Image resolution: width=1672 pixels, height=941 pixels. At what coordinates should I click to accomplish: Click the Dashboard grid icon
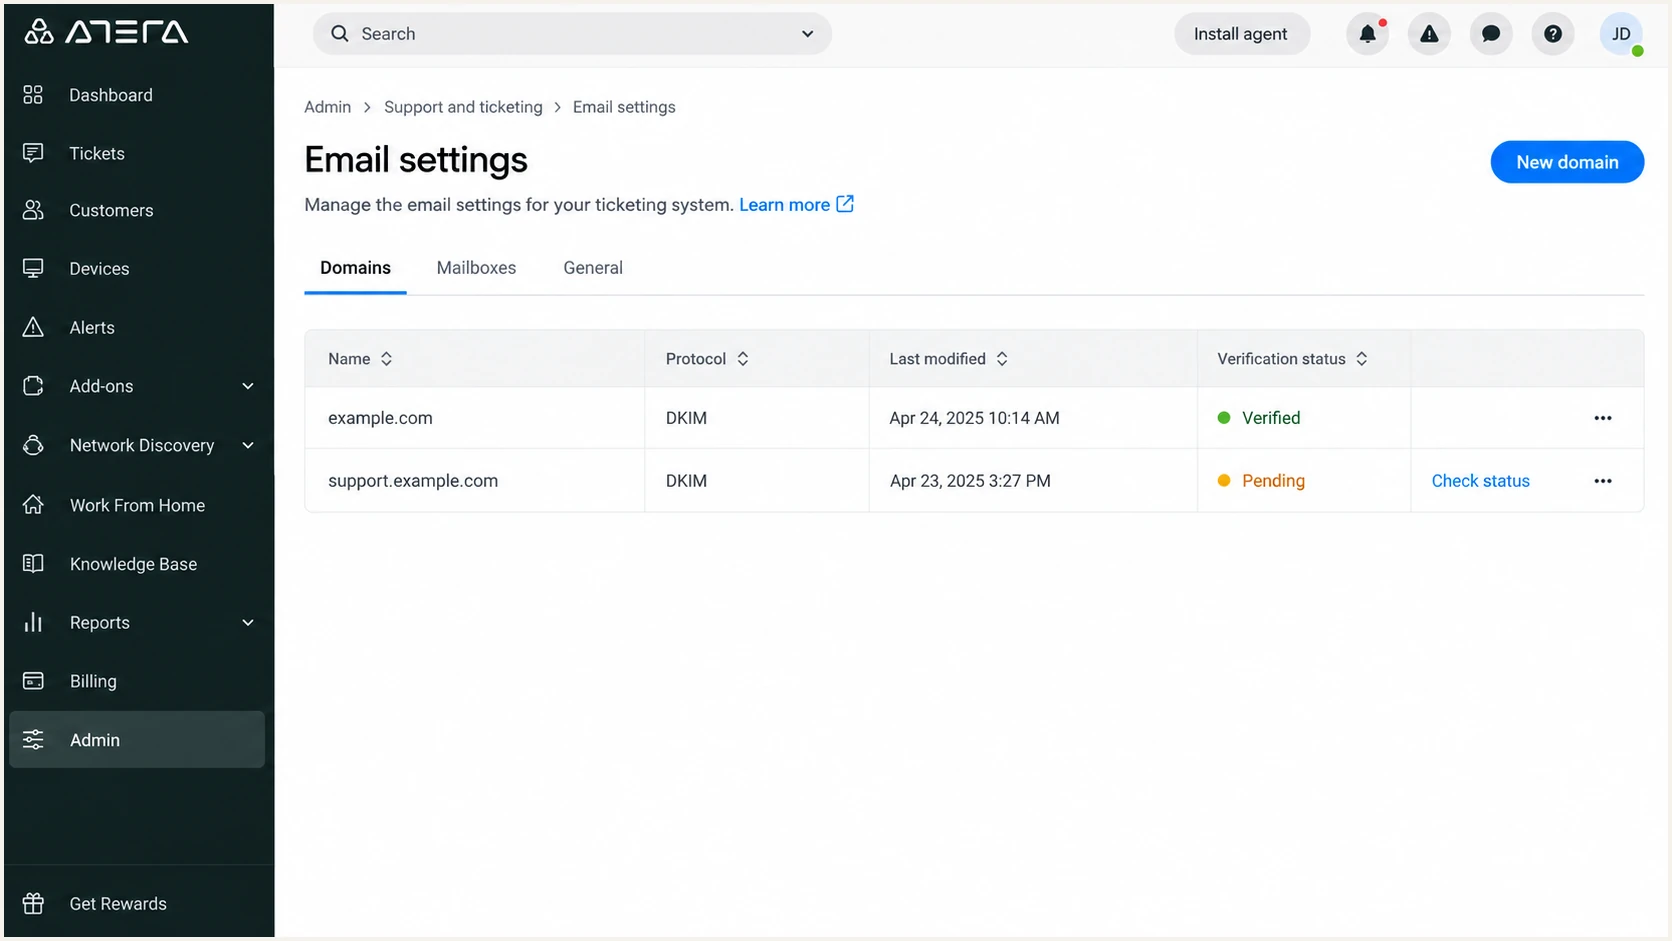pyautogui.click(x=33, y=94)
